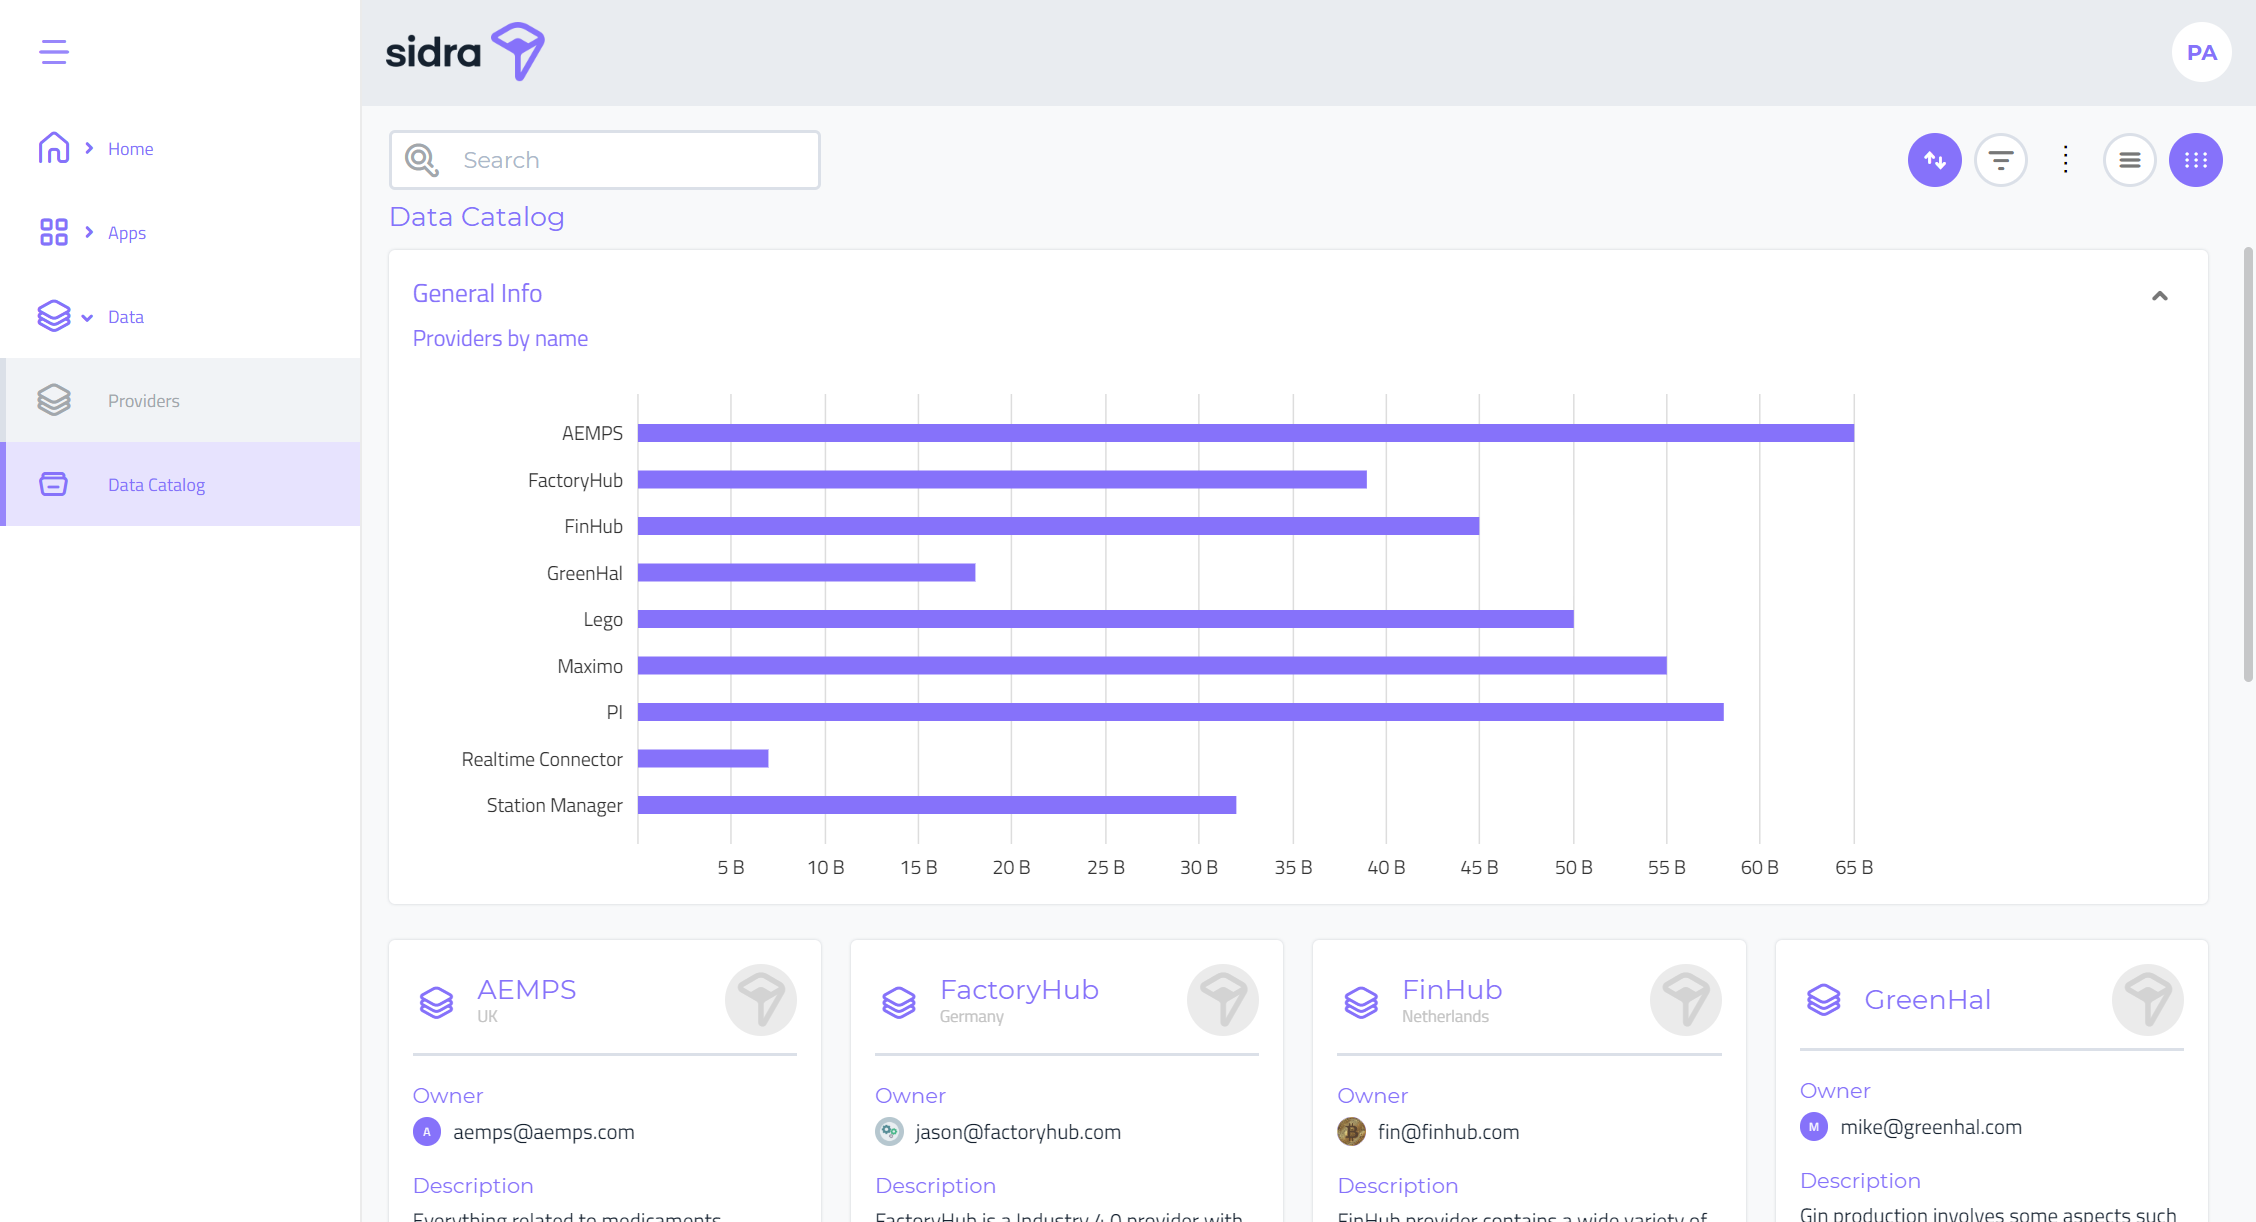Viewport: 2256px width, 1222px height.
Task: Click the Station Manager chart bar
Action: click(937, 805)
